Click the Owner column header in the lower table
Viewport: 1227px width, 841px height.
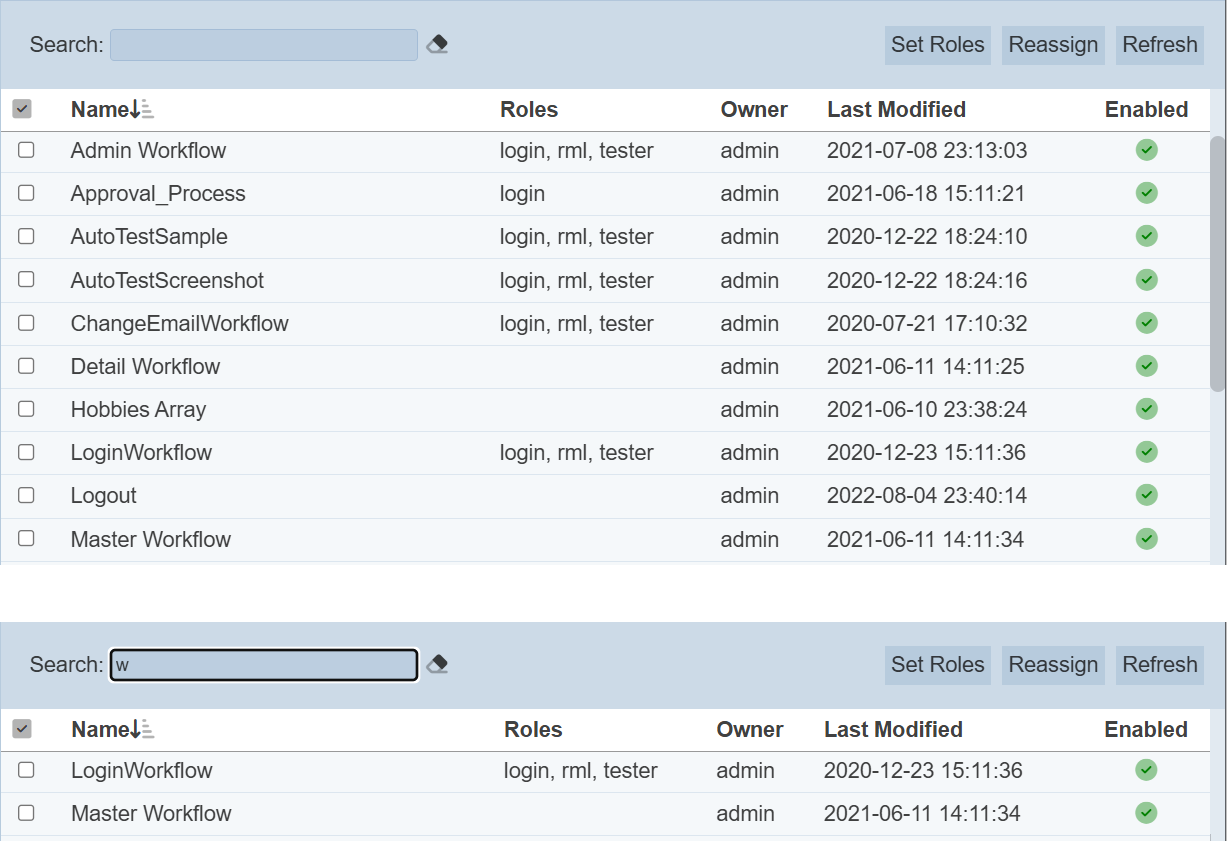[x=749, y=730]
